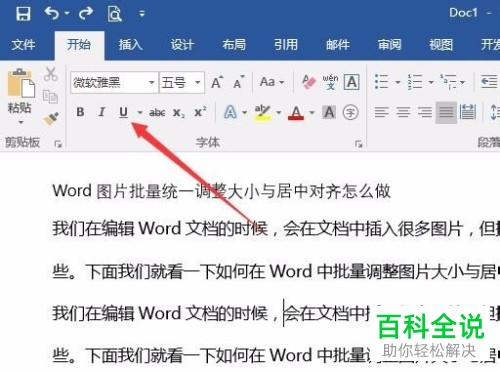
Task: Open the Change Case Aa dropdown
Action: 272,82
